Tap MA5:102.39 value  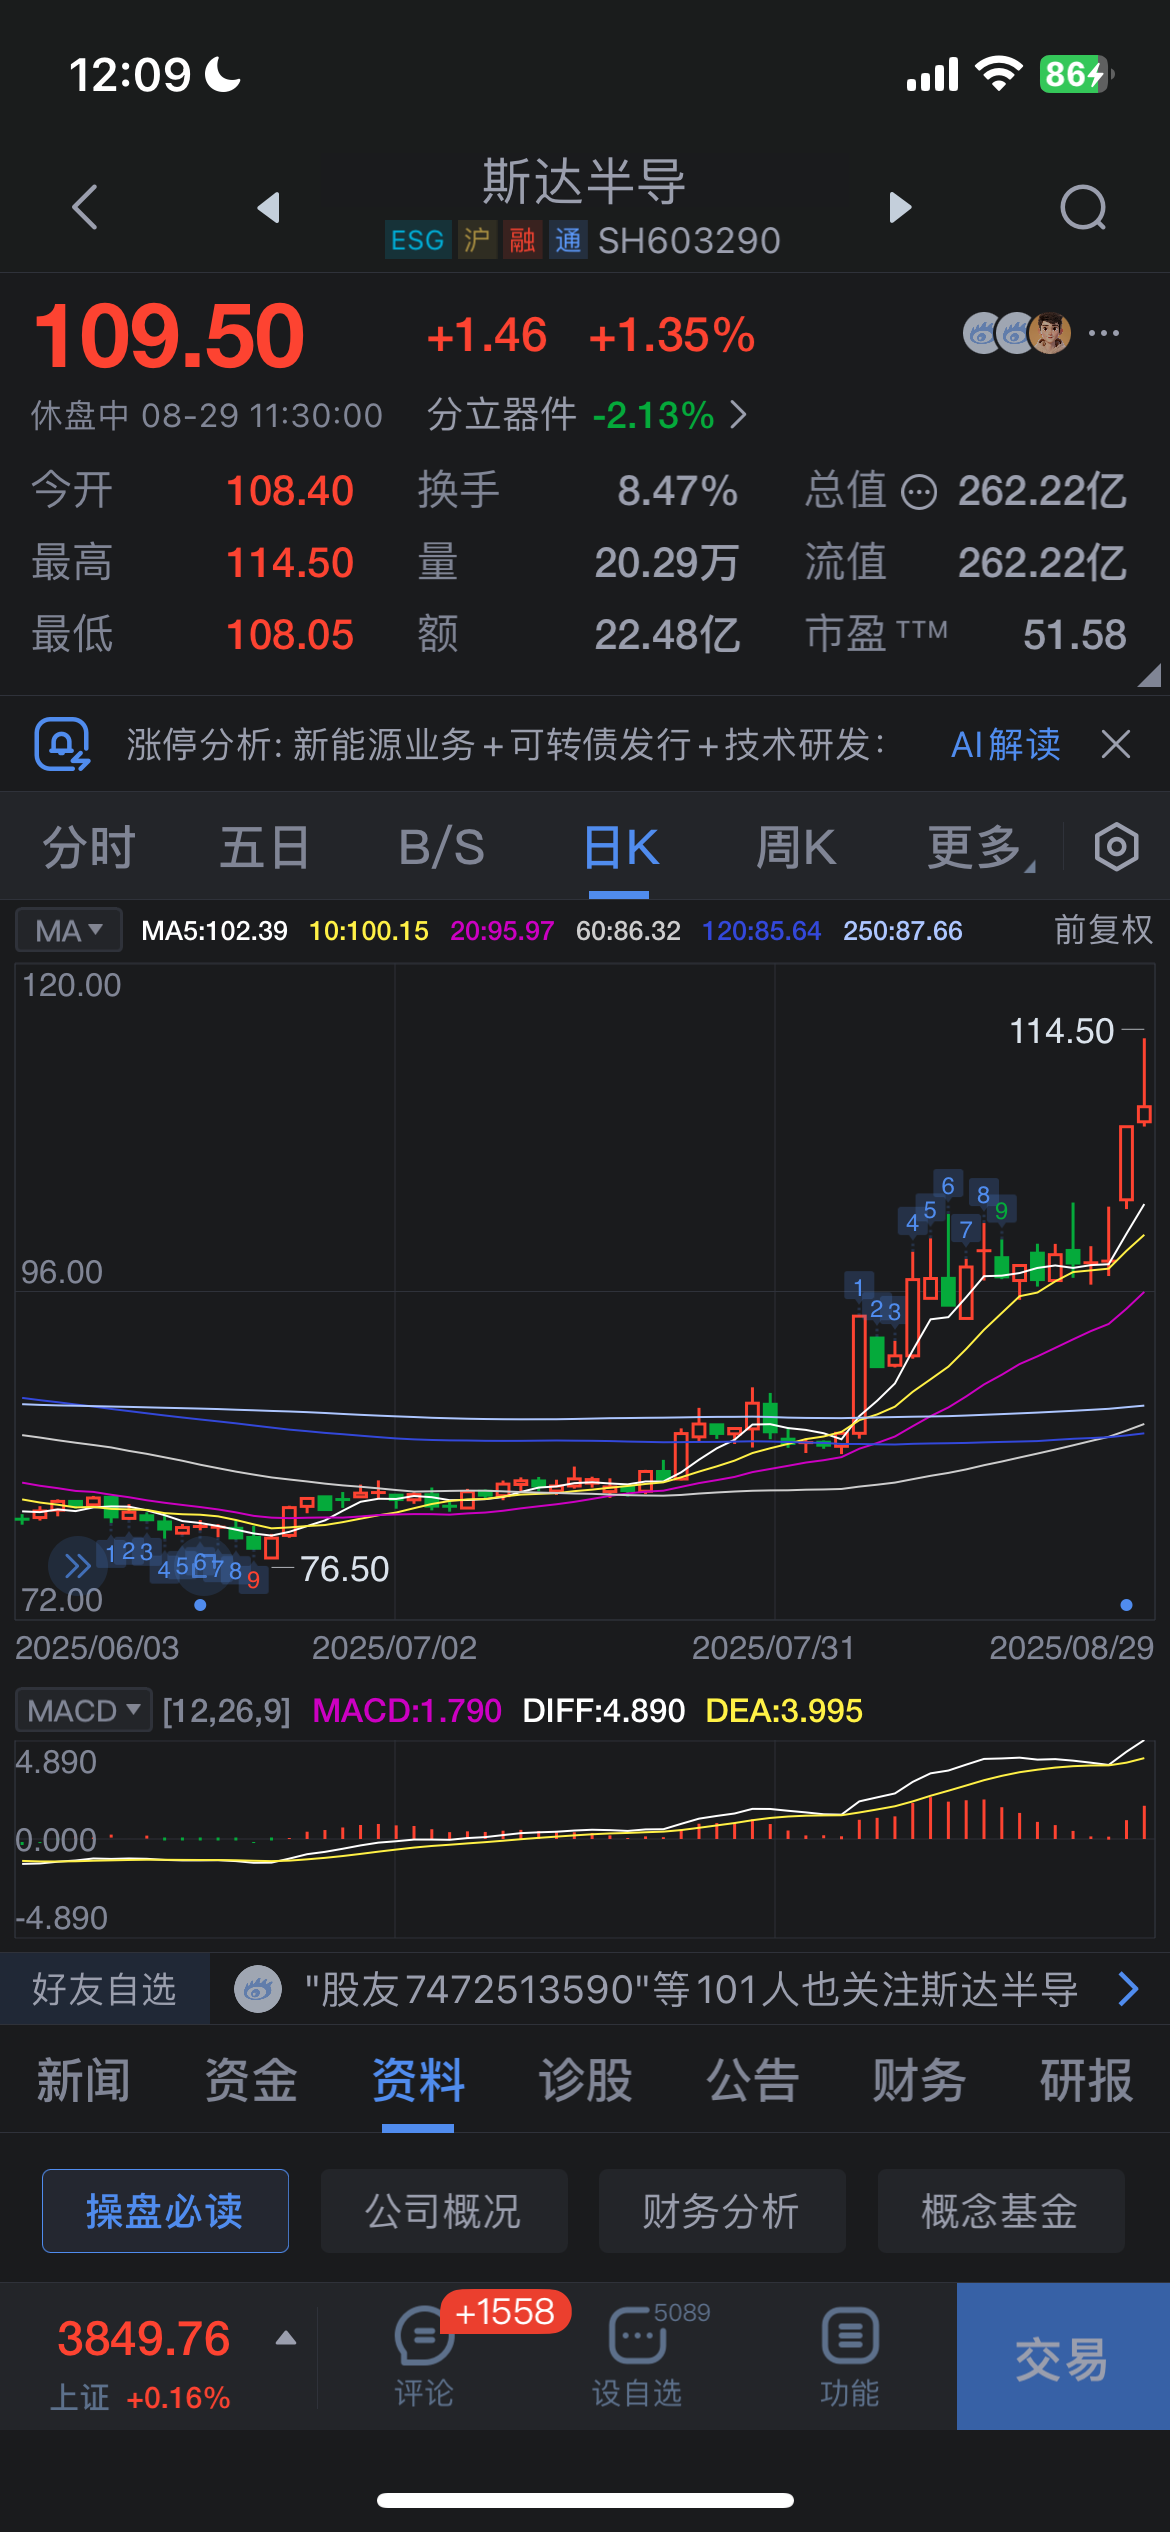(214, 931)
